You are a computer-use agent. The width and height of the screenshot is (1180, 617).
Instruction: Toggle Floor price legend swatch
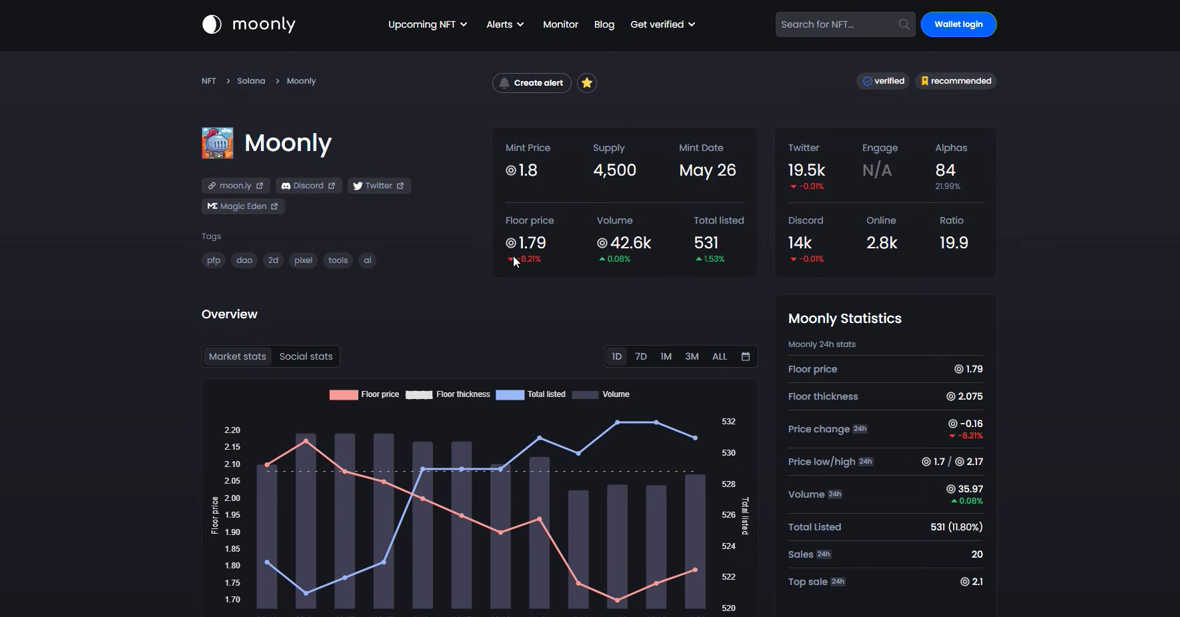(x=344, y=394)
